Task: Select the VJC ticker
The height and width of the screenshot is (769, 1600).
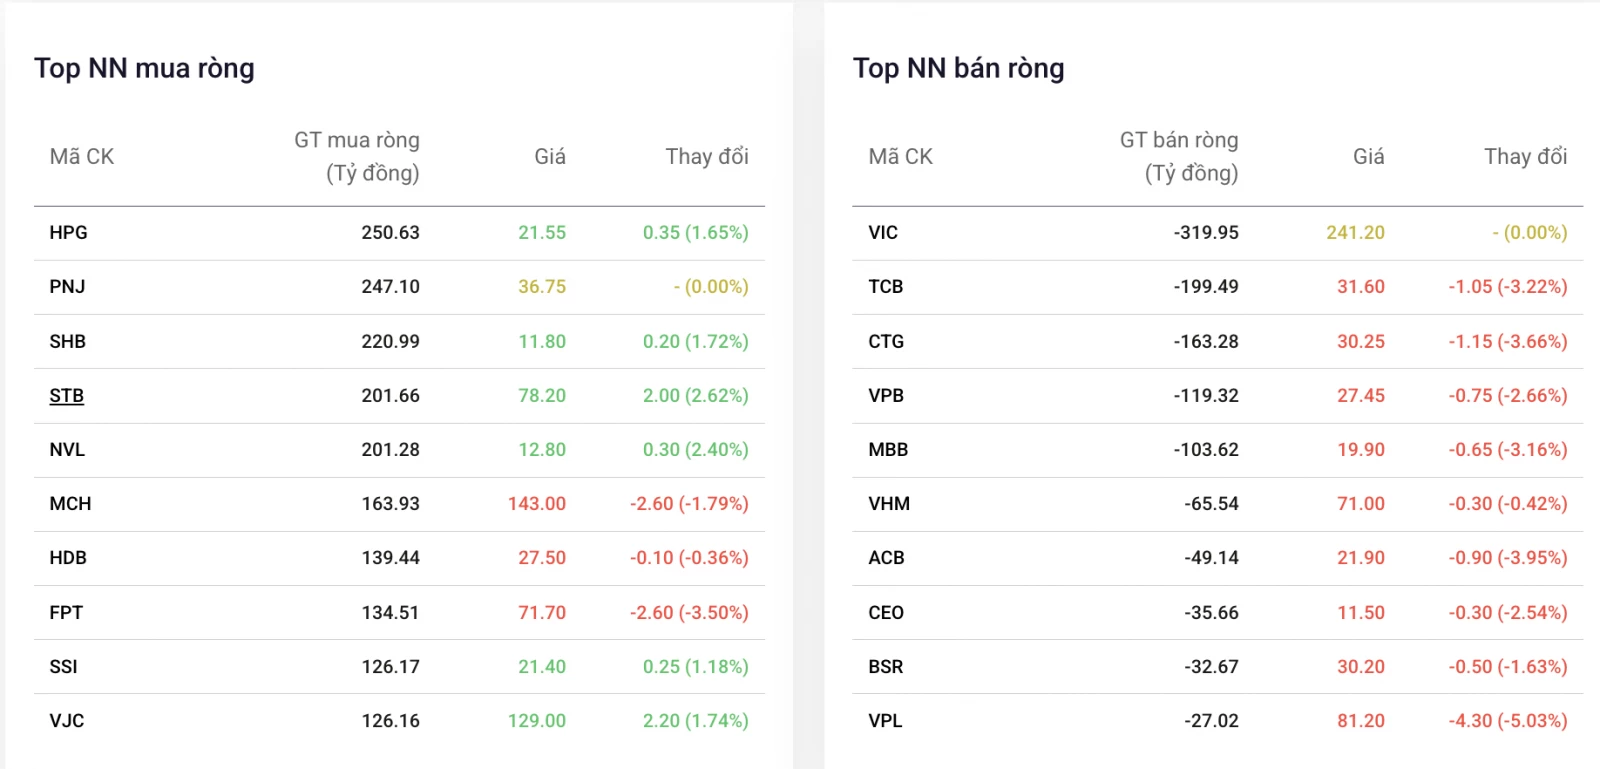Action: pyautogui.click(x=67, y=721)
